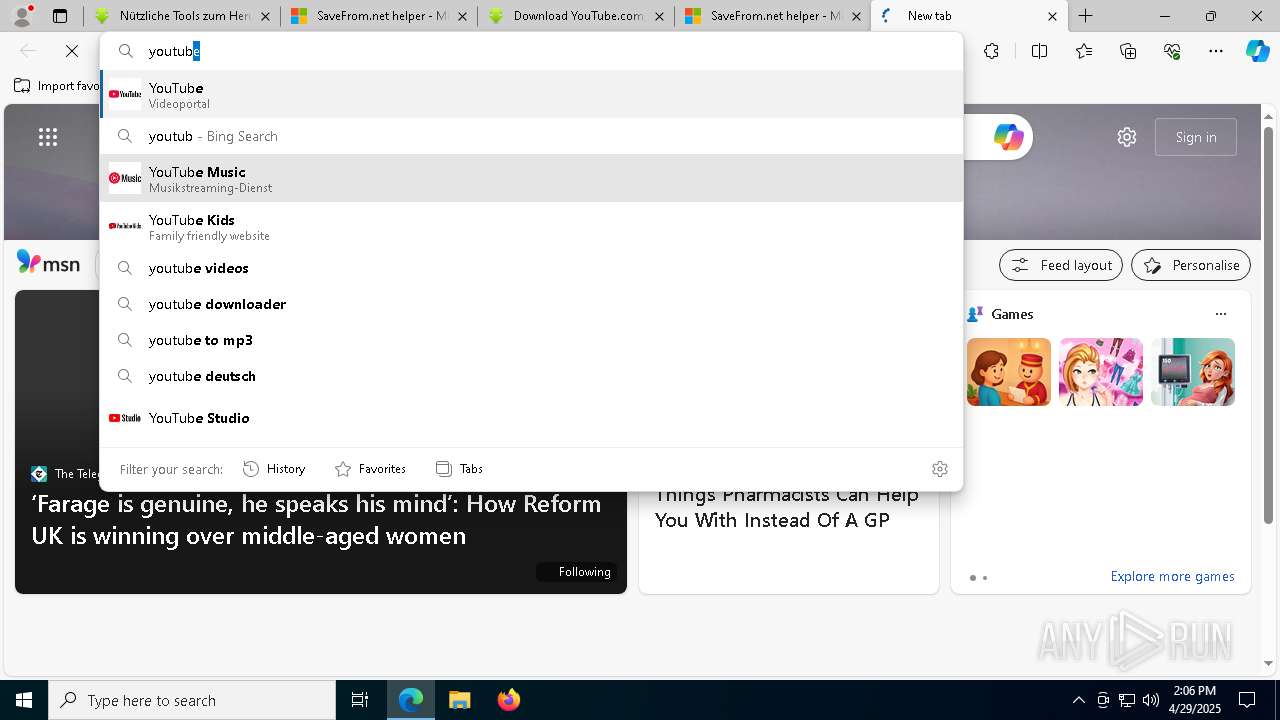The height and width of the screenshot is (720, 1280).
Task: Open the Import favorites bookmark bar item
Action: tap(56, 86)
